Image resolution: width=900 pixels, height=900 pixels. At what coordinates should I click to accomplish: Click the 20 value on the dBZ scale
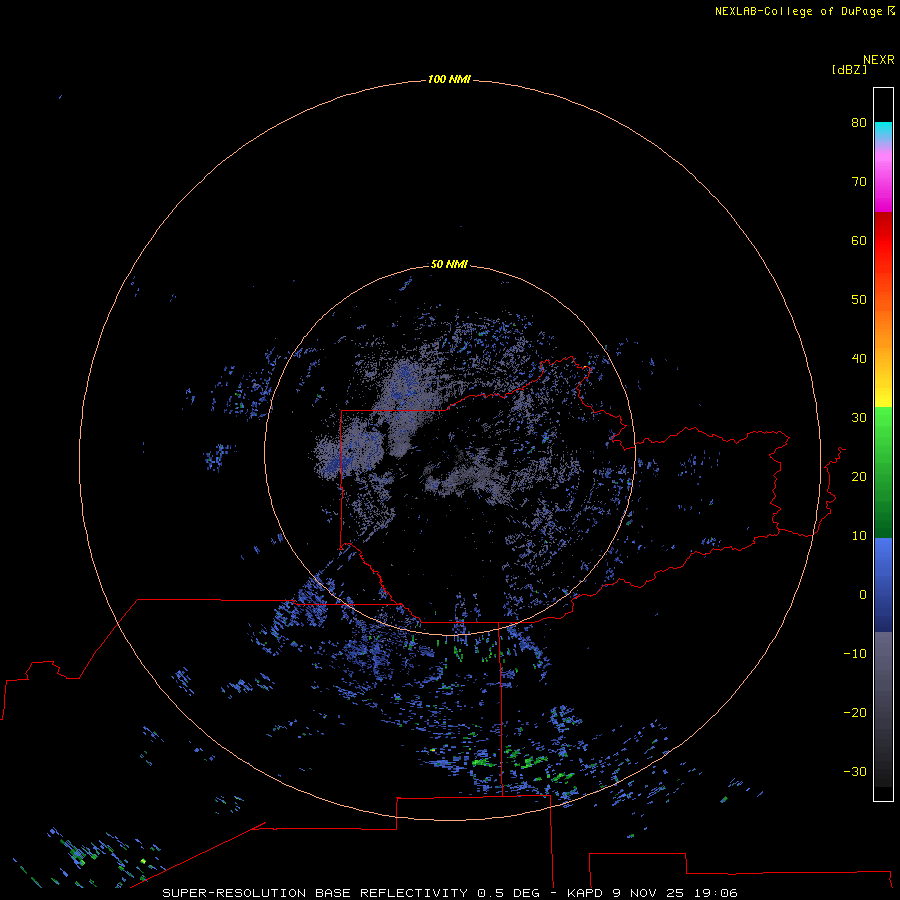(x=859, y=476)
